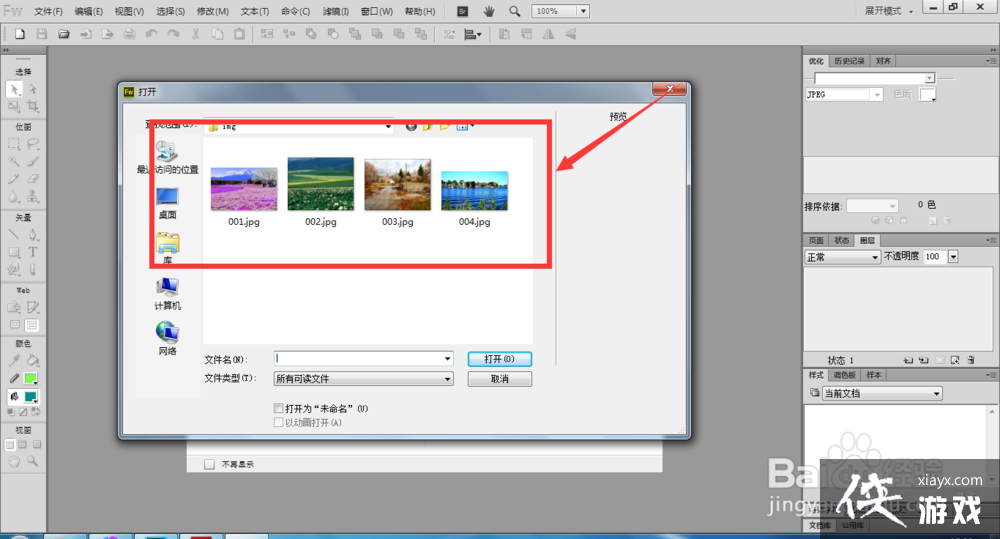
Task: Select the Hand tool in the top bar
Action: point(489,11)
